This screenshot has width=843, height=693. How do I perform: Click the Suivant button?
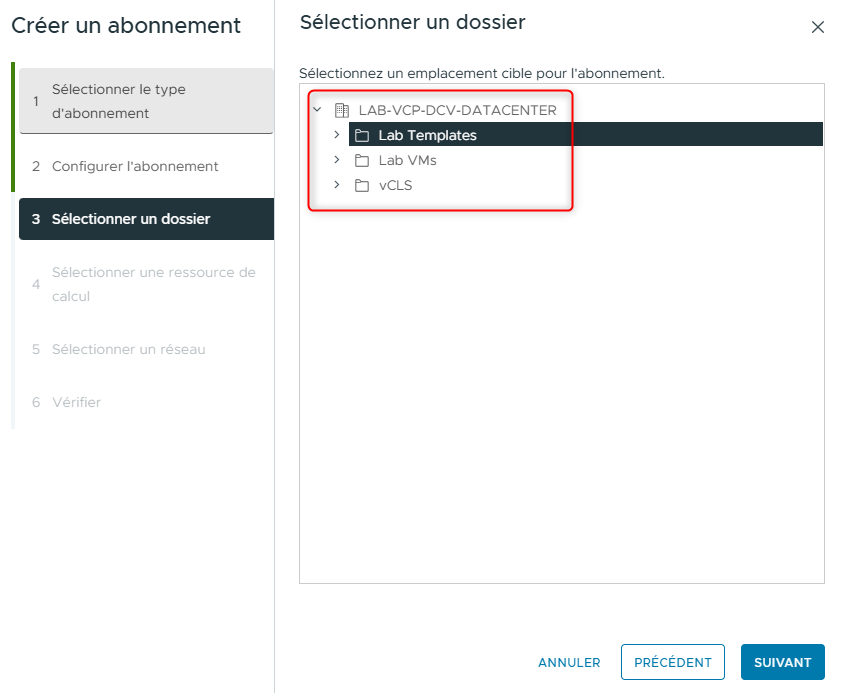click(x=782, y=662)
